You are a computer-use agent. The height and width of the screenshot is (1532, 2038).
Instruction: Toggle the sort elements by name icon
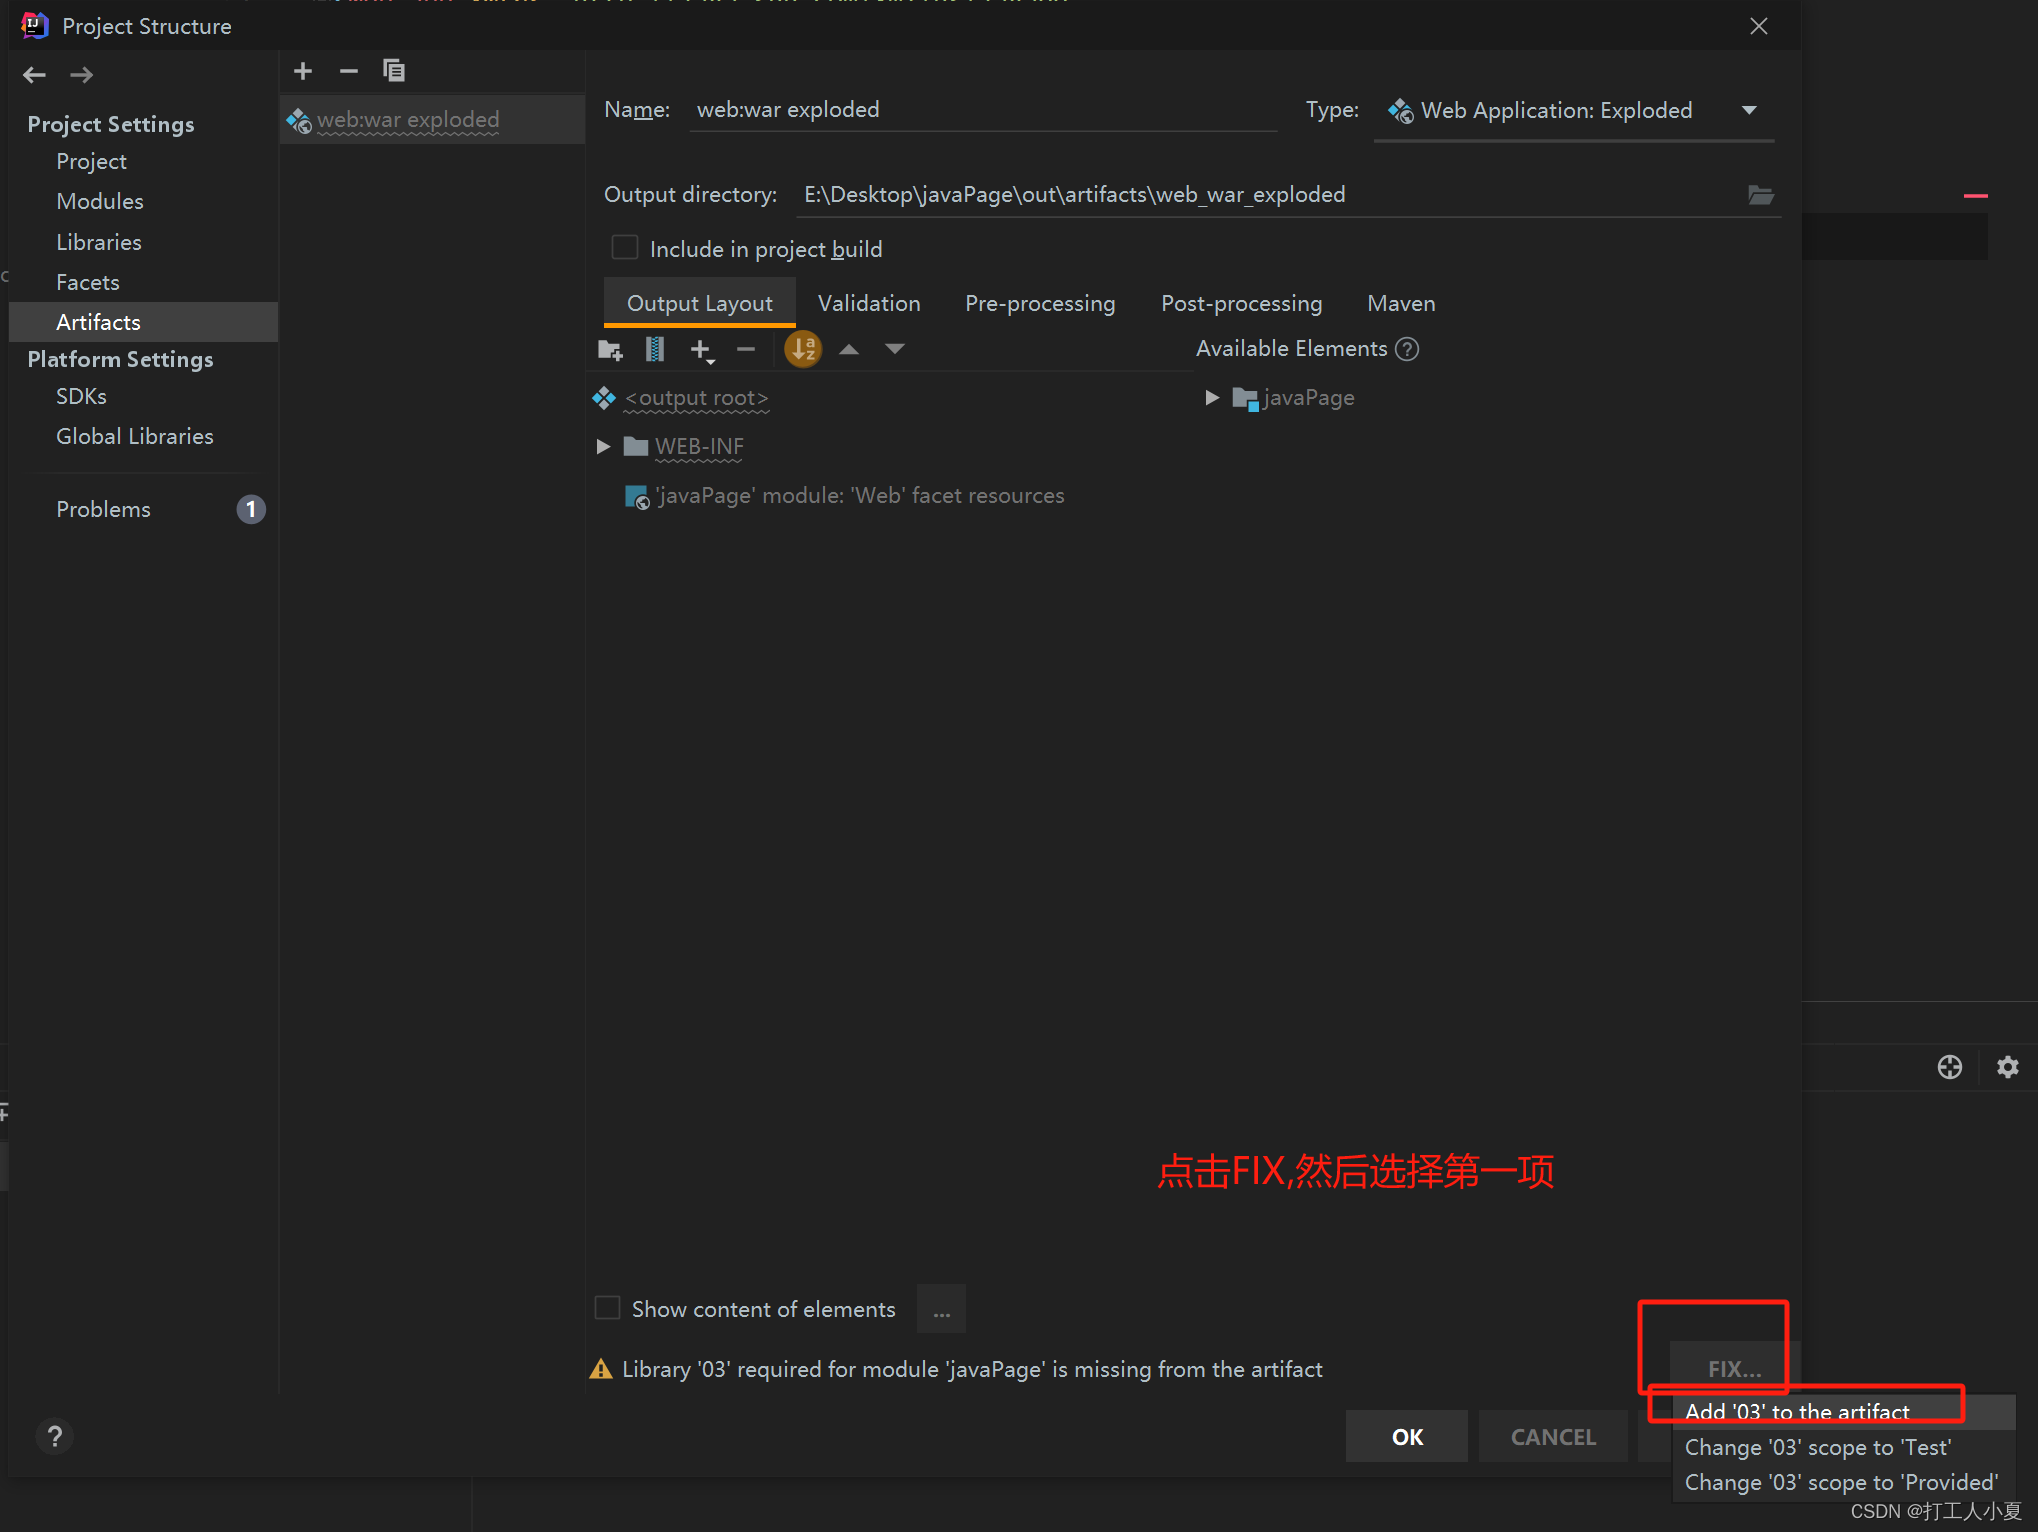tap(803, 349)
